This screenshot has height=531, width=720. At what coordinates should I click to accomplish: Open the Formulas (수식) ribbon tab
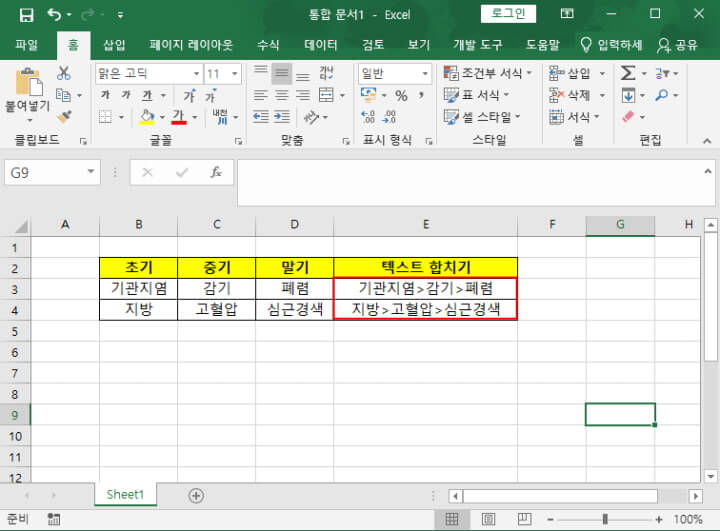(x=268, y=45)
